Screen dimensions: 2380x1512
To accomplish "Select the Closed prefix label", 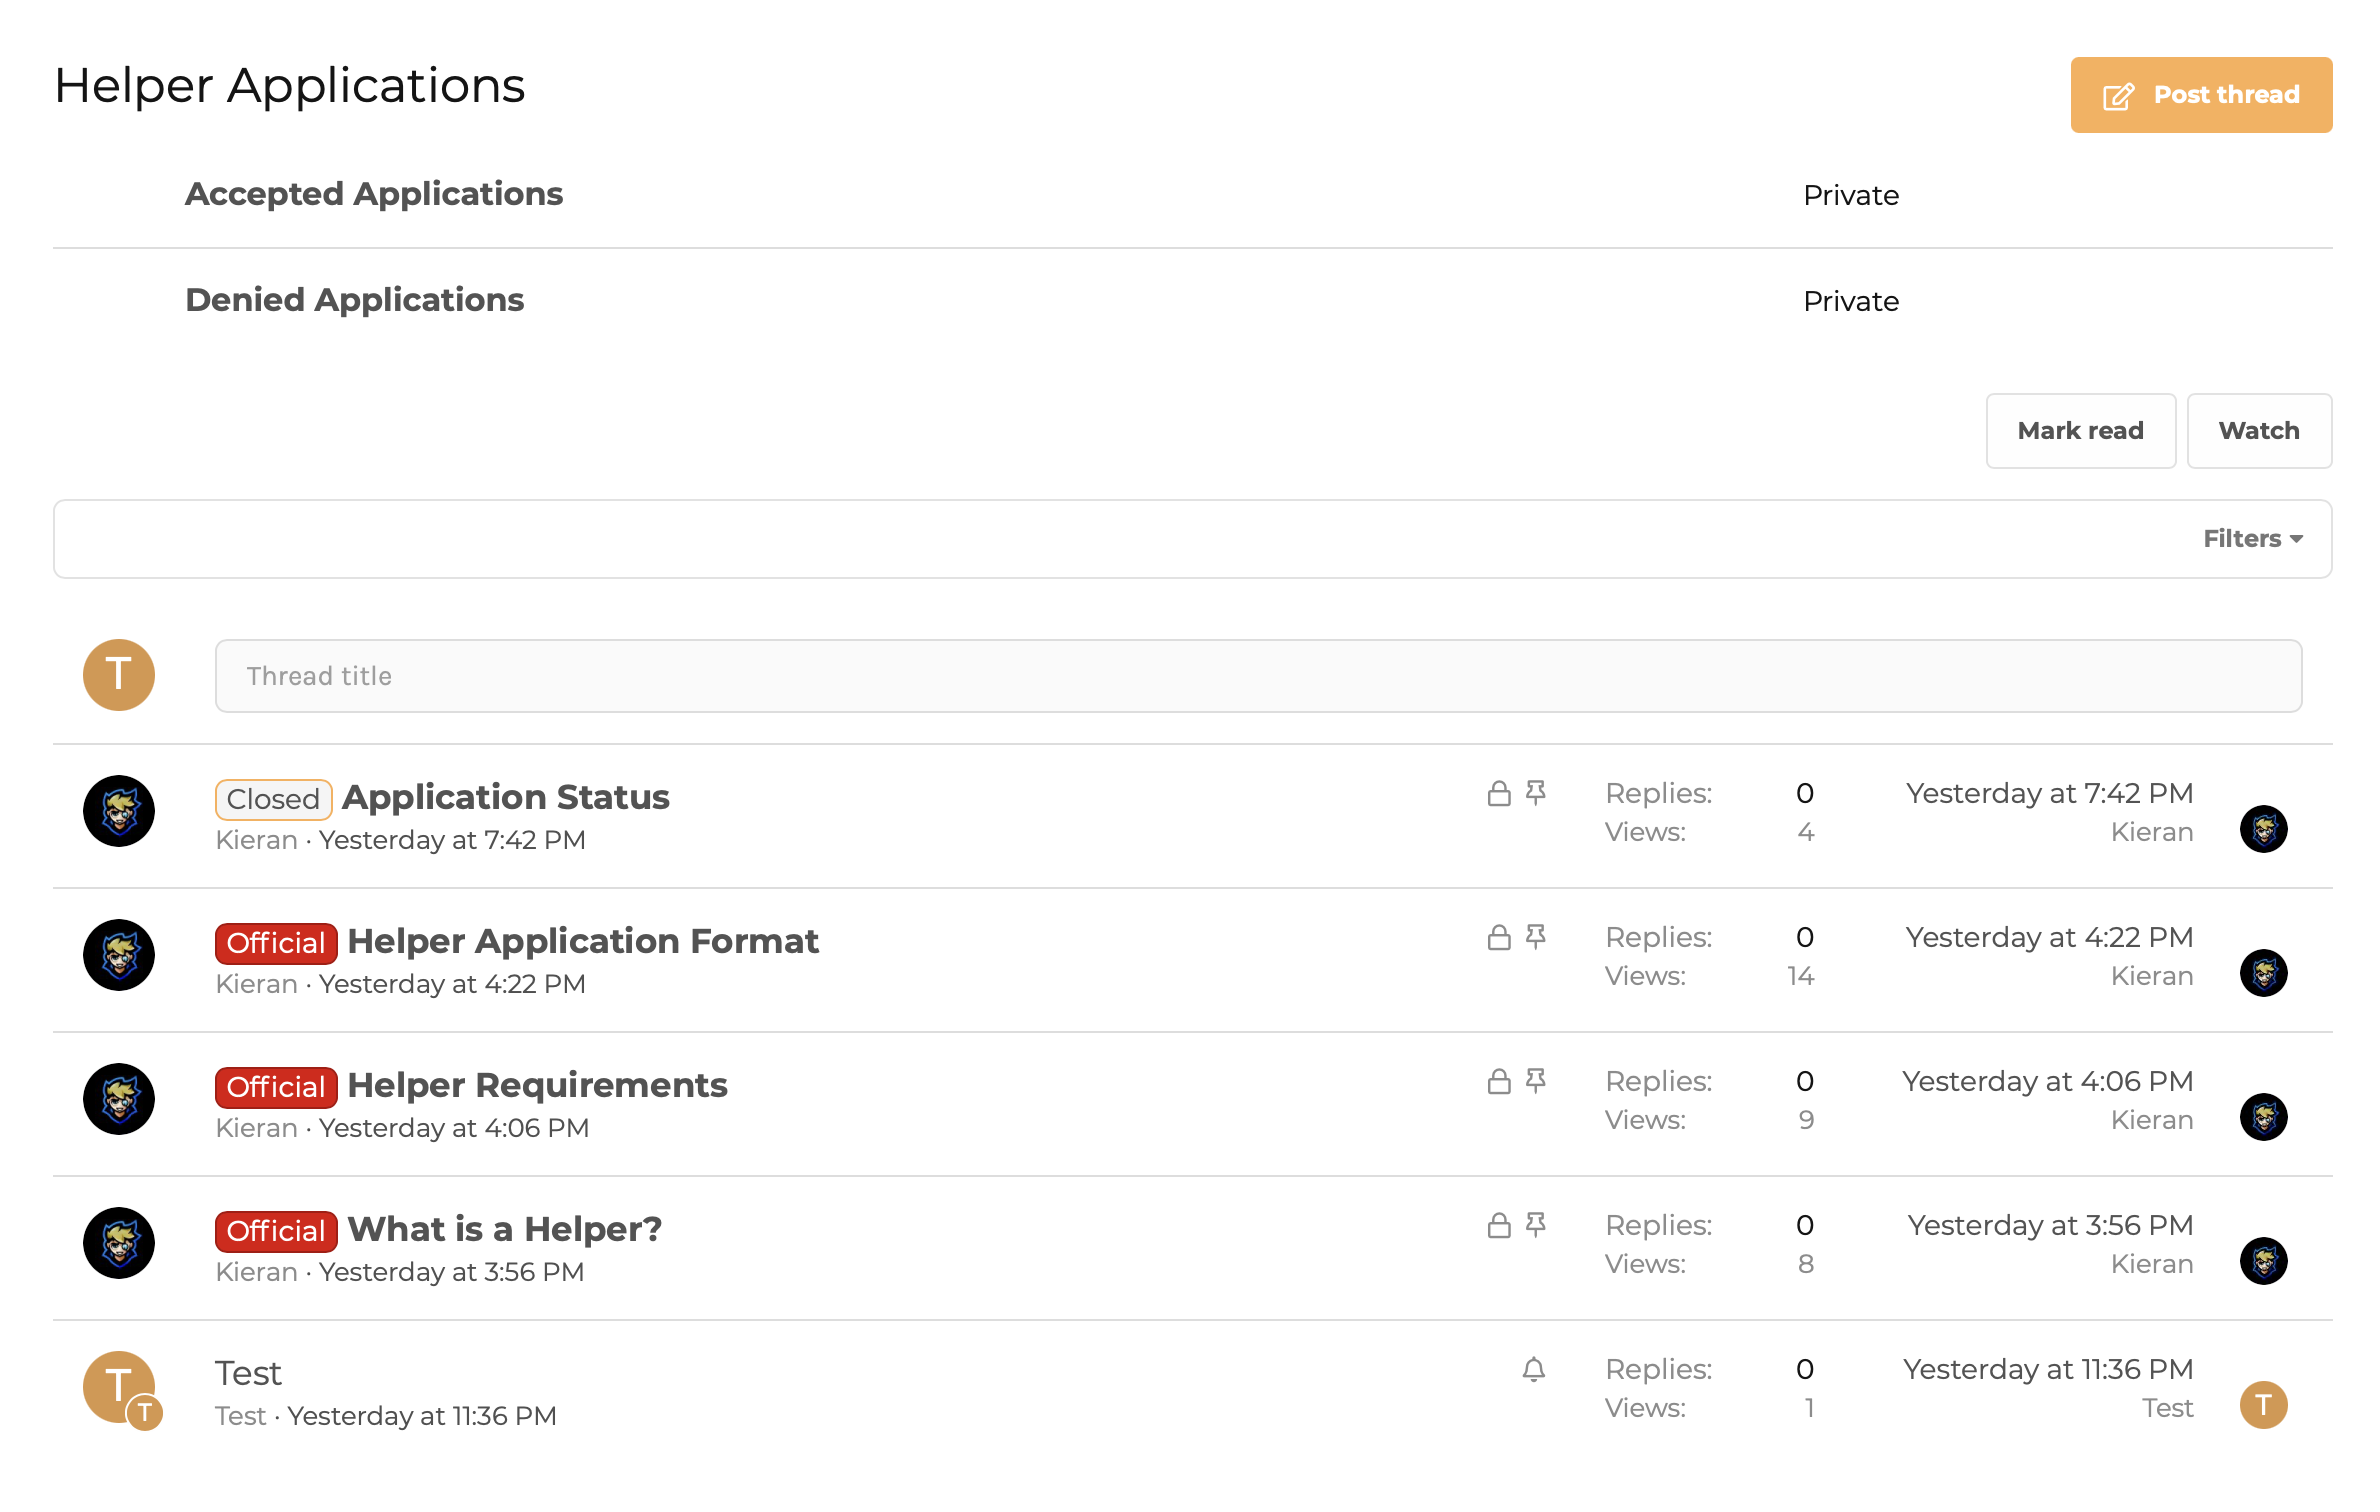I will (x=273, y=799).
